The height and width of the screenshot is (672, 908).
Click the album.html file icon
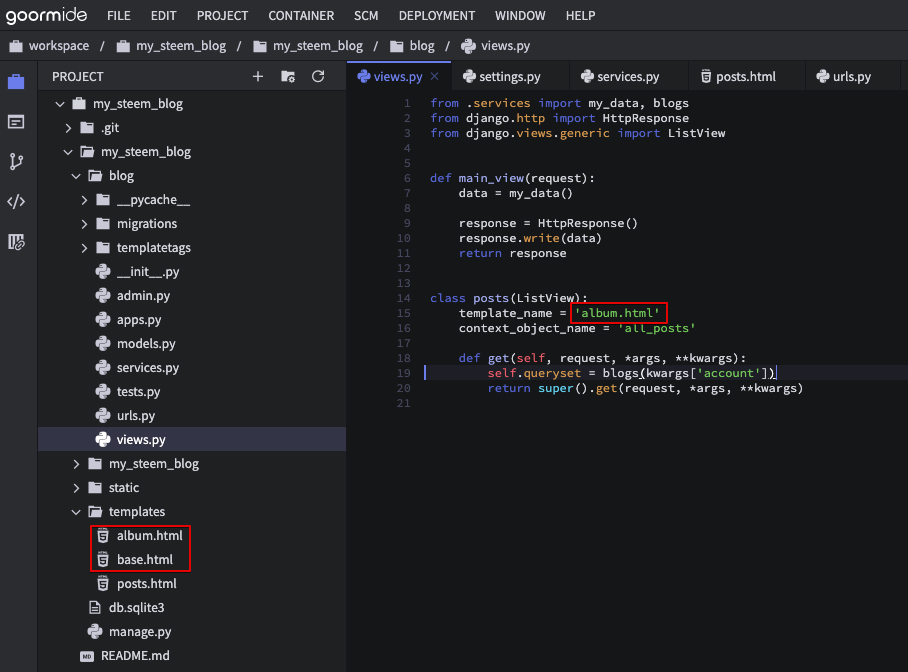tap(103, 535)
